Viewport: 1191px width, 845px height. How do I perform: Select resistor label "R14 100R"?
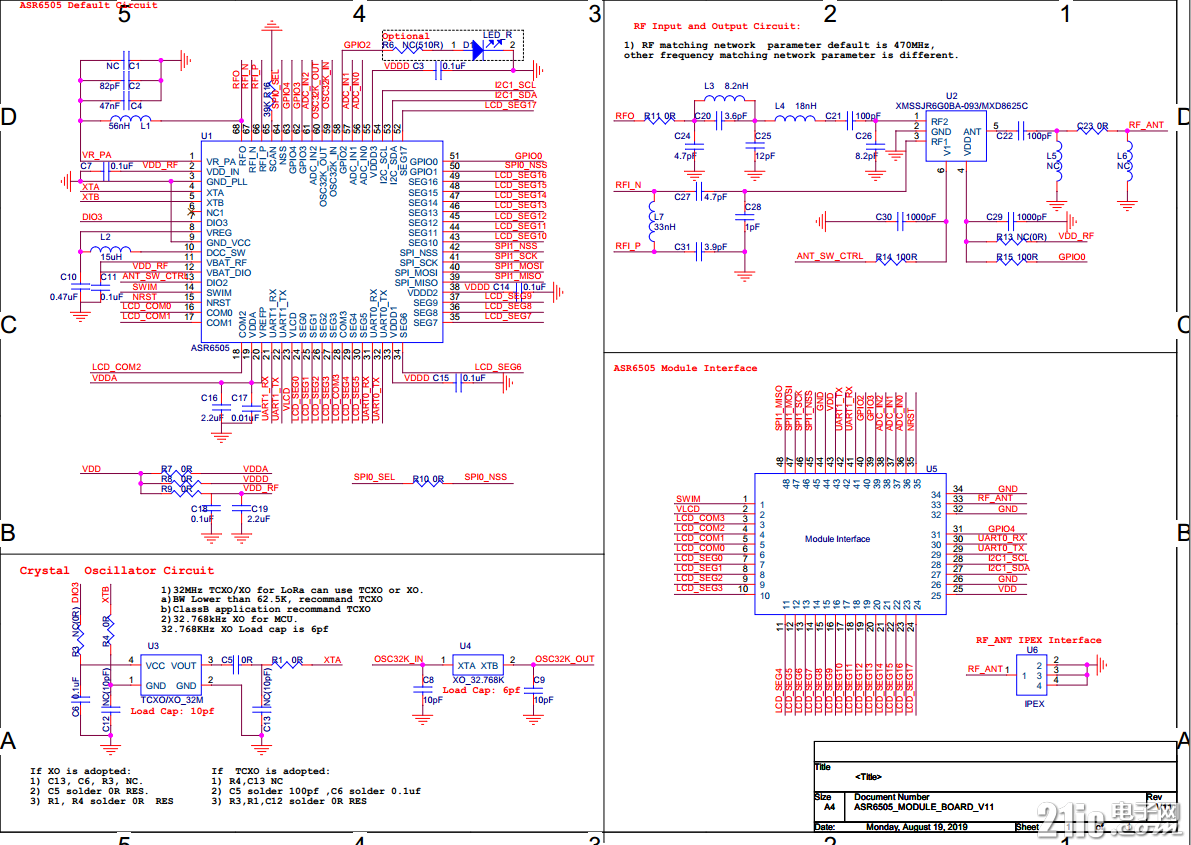click(x=896, y=258)
